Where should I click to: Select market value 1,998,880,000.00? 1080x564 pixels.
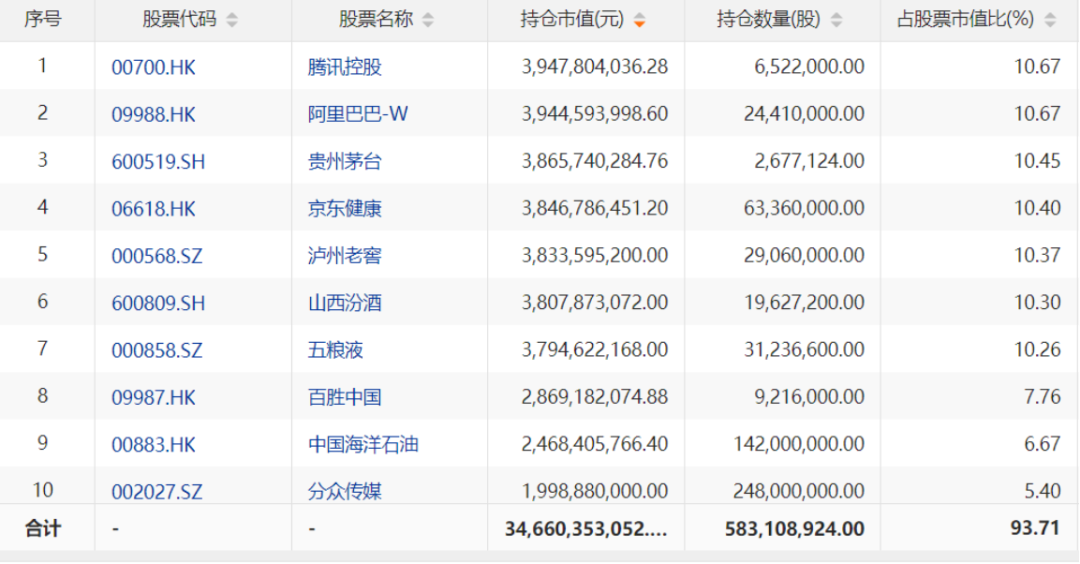594,491
